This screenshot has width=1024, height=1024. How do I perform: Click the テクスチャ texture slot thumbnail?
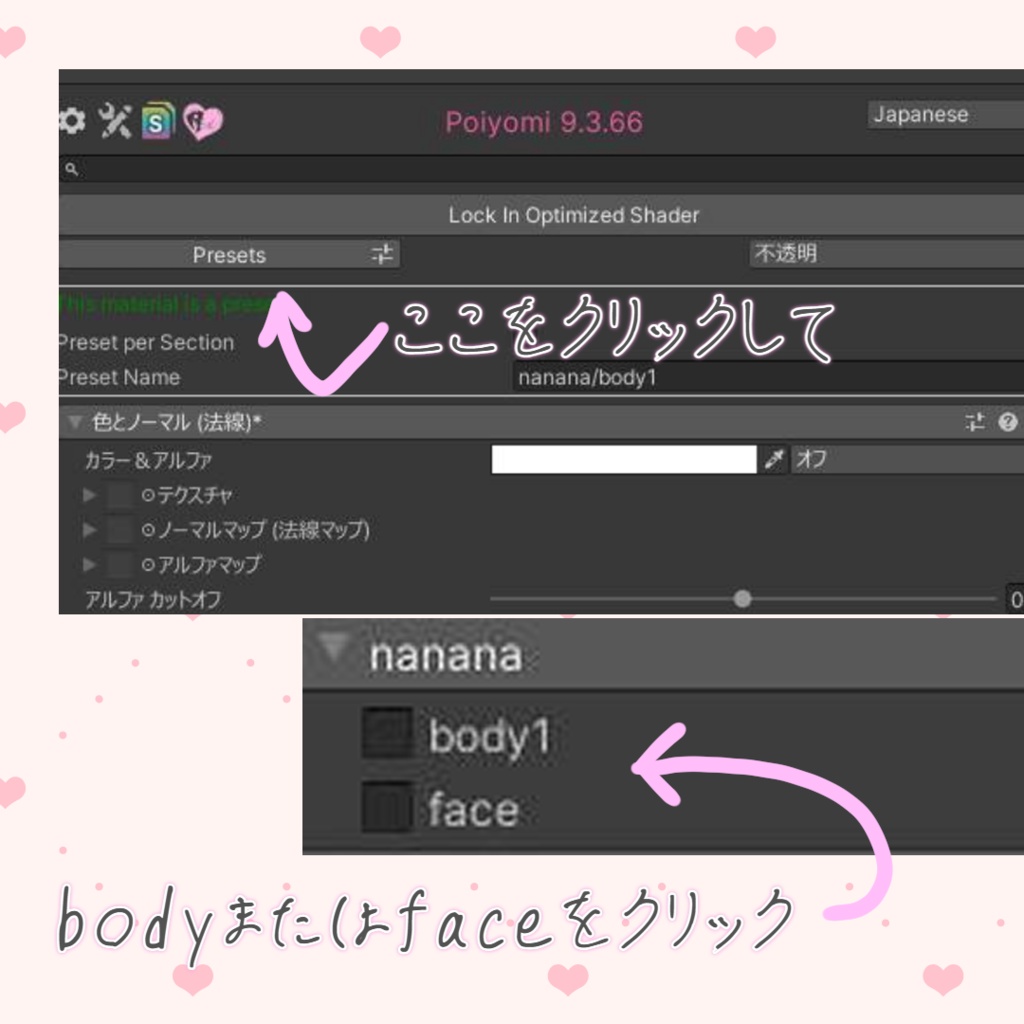(120, 495)
